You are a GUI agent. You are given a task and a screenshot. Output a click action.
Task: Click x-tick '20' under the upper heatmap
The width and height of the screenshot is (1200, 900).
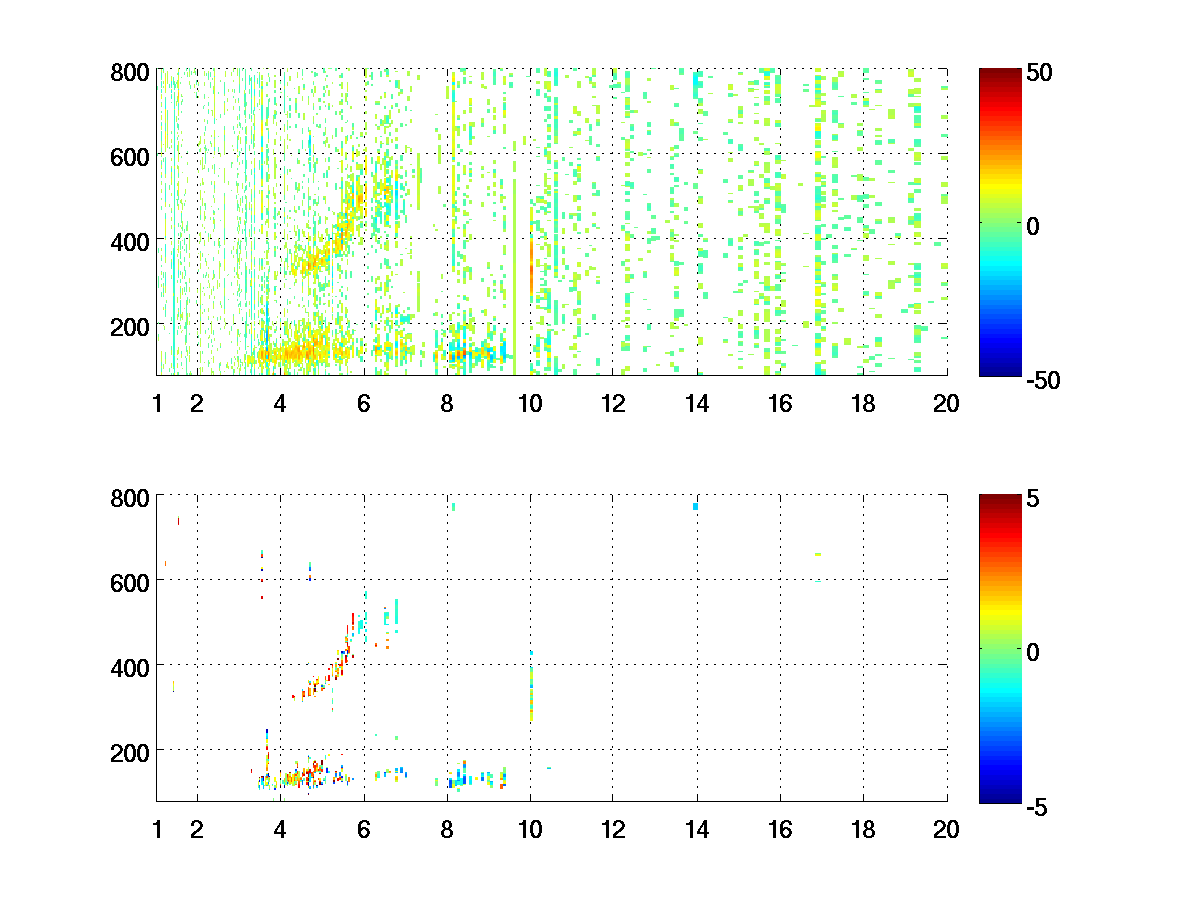[946, 404]
